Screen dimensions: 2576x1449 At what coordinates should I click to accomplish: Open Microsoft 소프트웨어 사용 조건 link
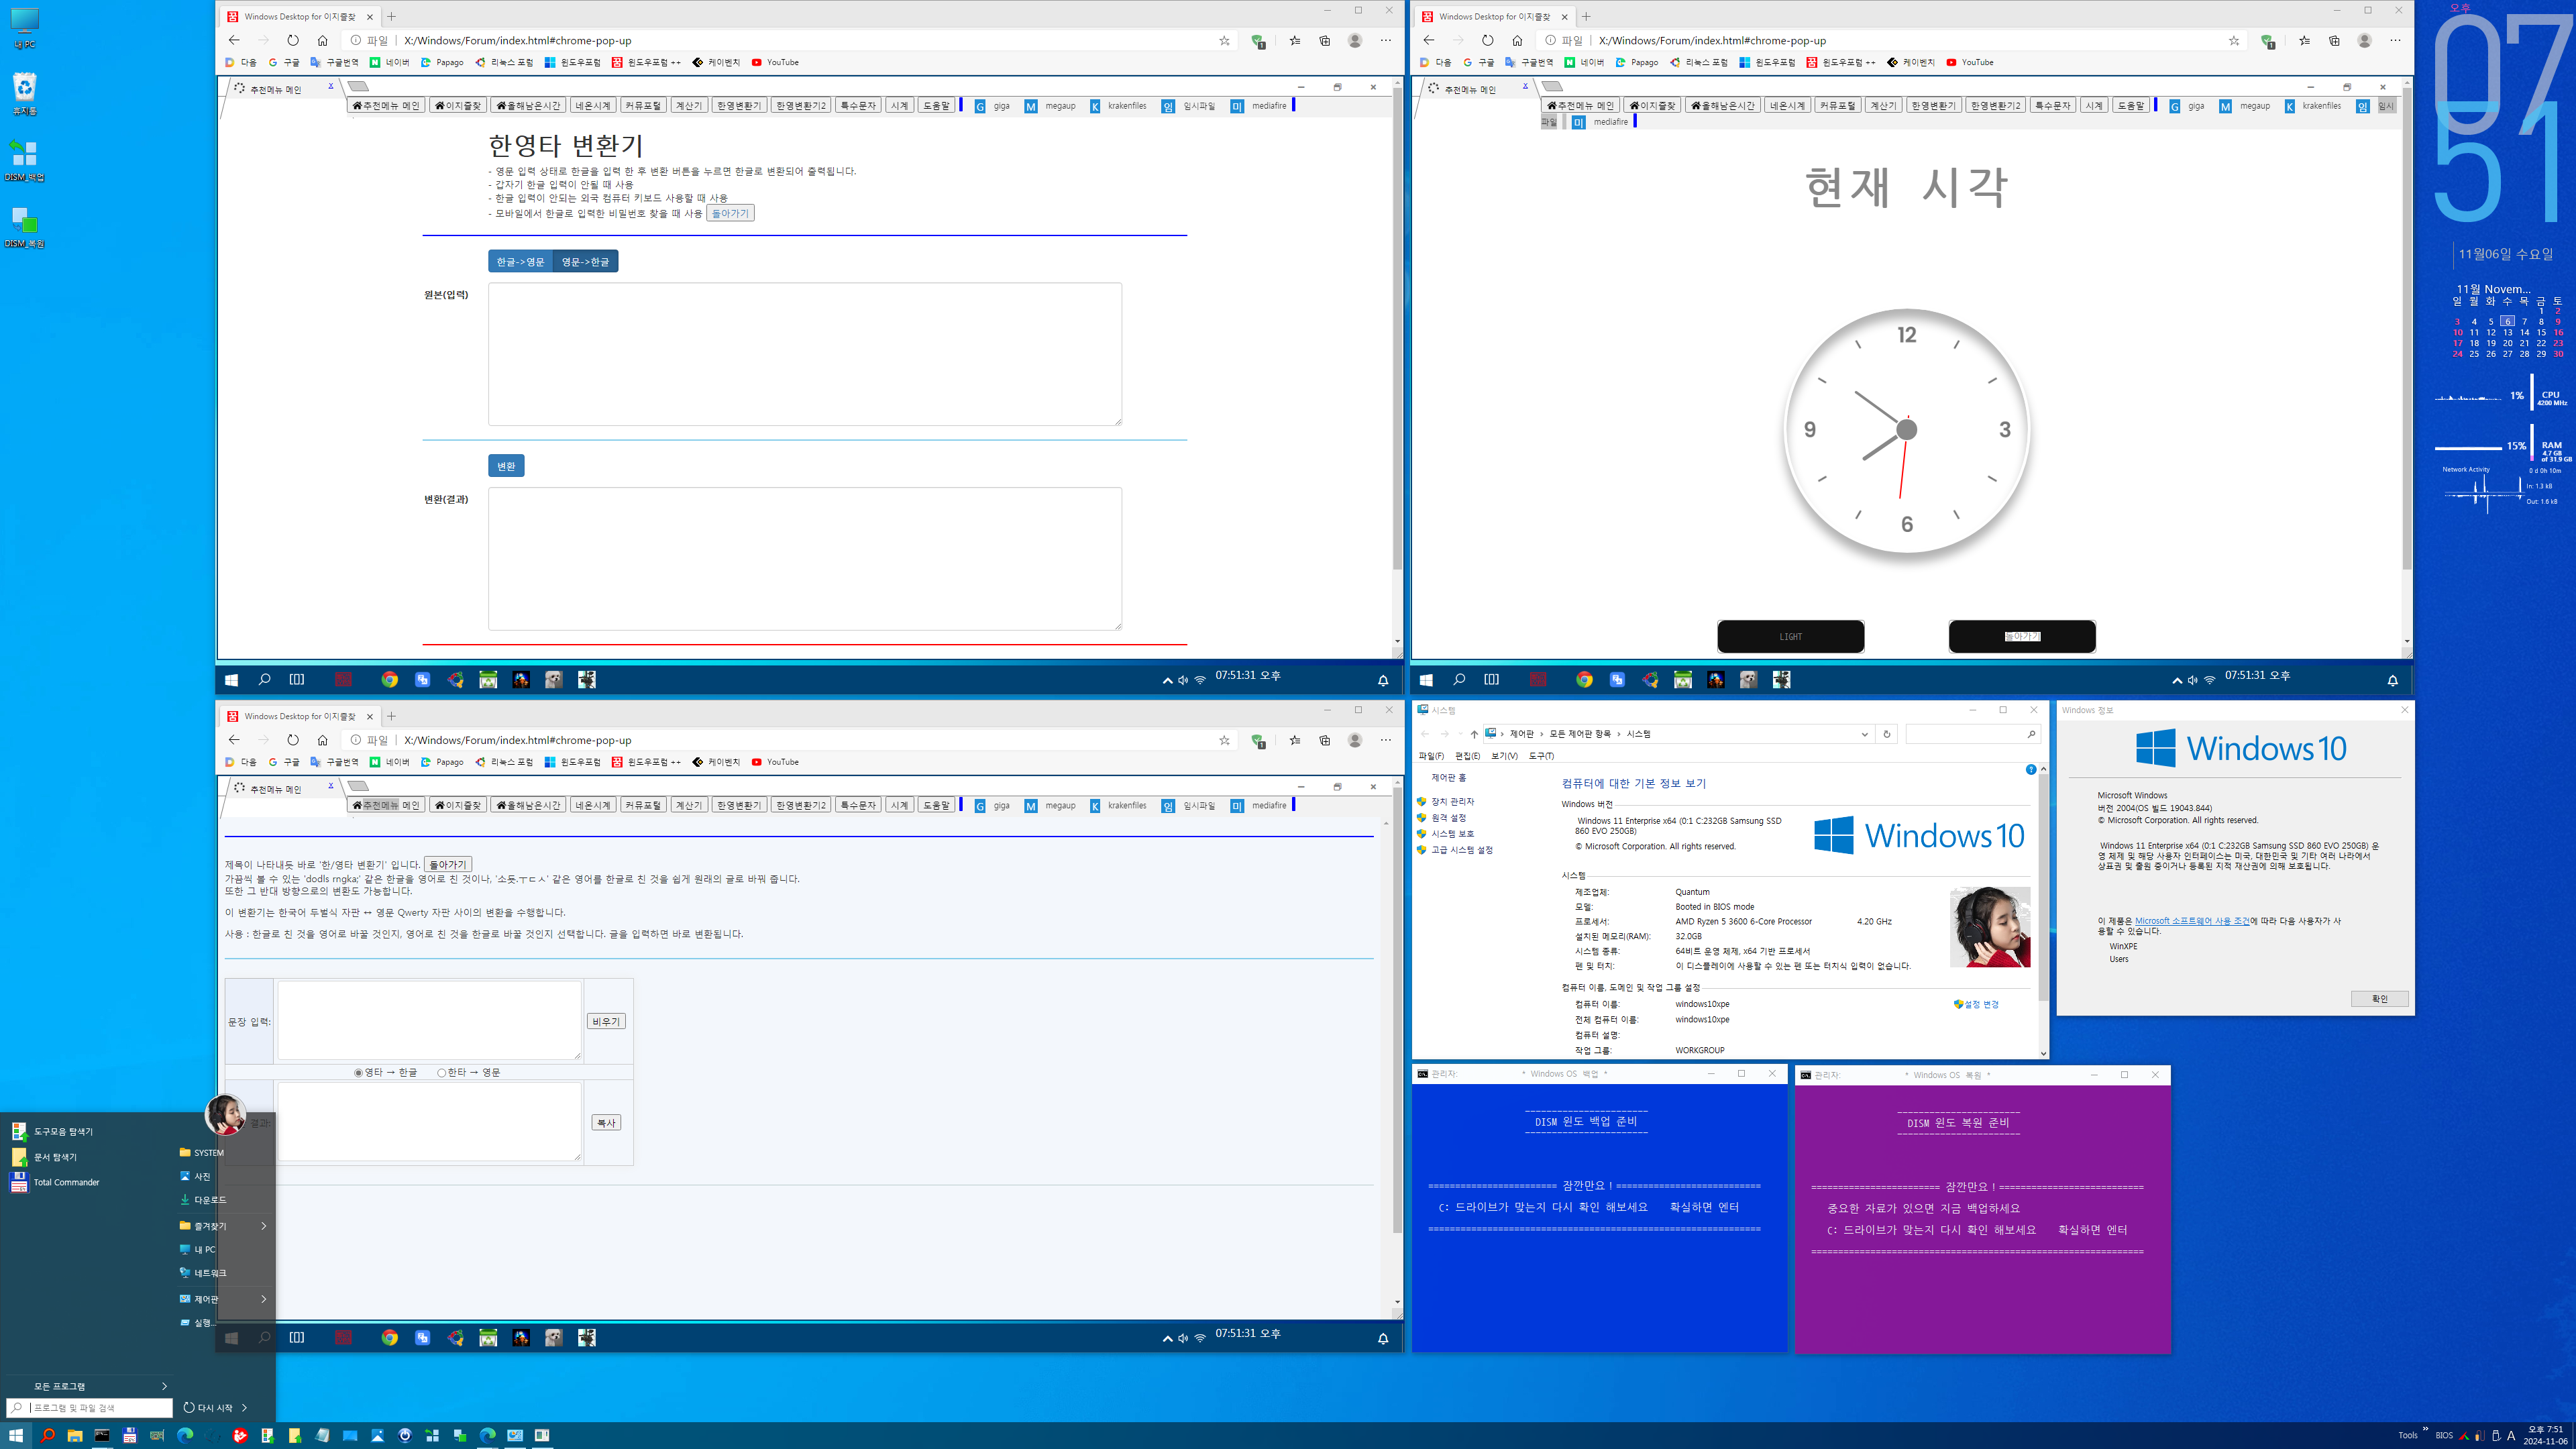click(x=2192, y=921)
